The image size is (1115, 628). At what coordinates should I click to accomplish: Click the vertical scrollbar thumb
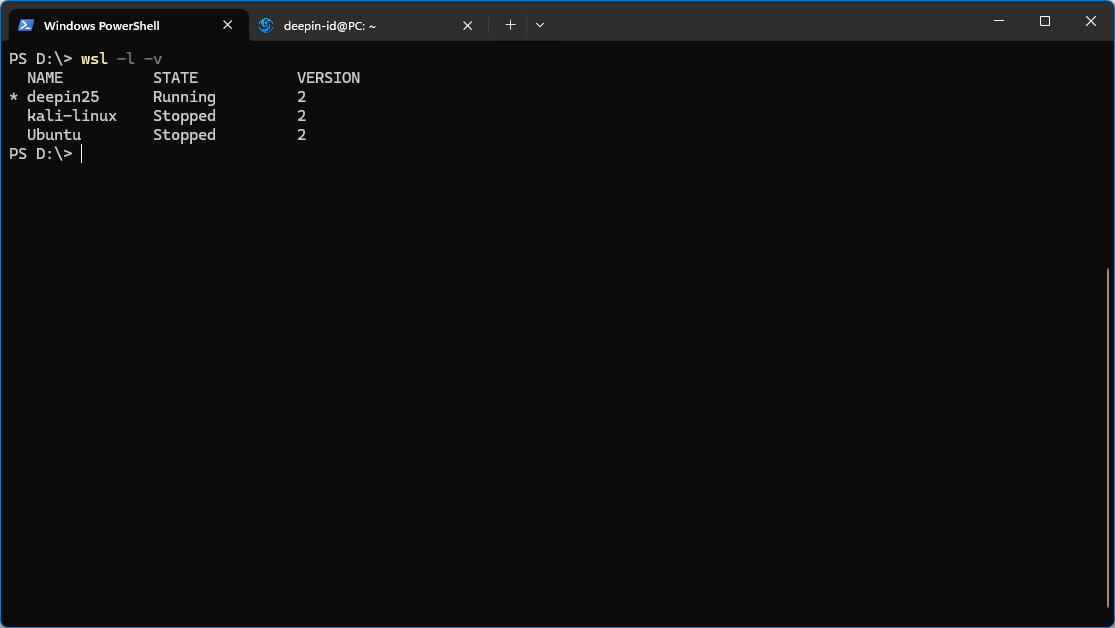pos(1108,439)
